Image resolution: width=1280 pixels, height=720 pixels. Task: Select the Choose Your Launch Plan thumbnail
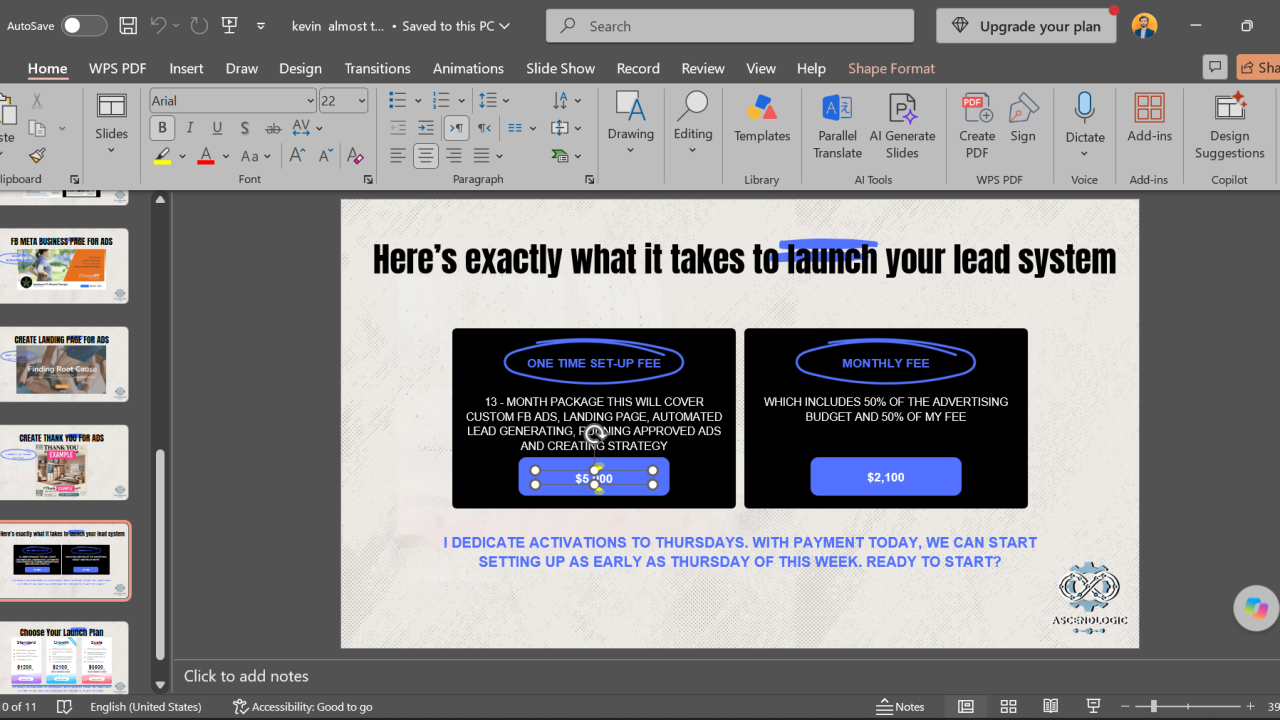pos(64,657)
